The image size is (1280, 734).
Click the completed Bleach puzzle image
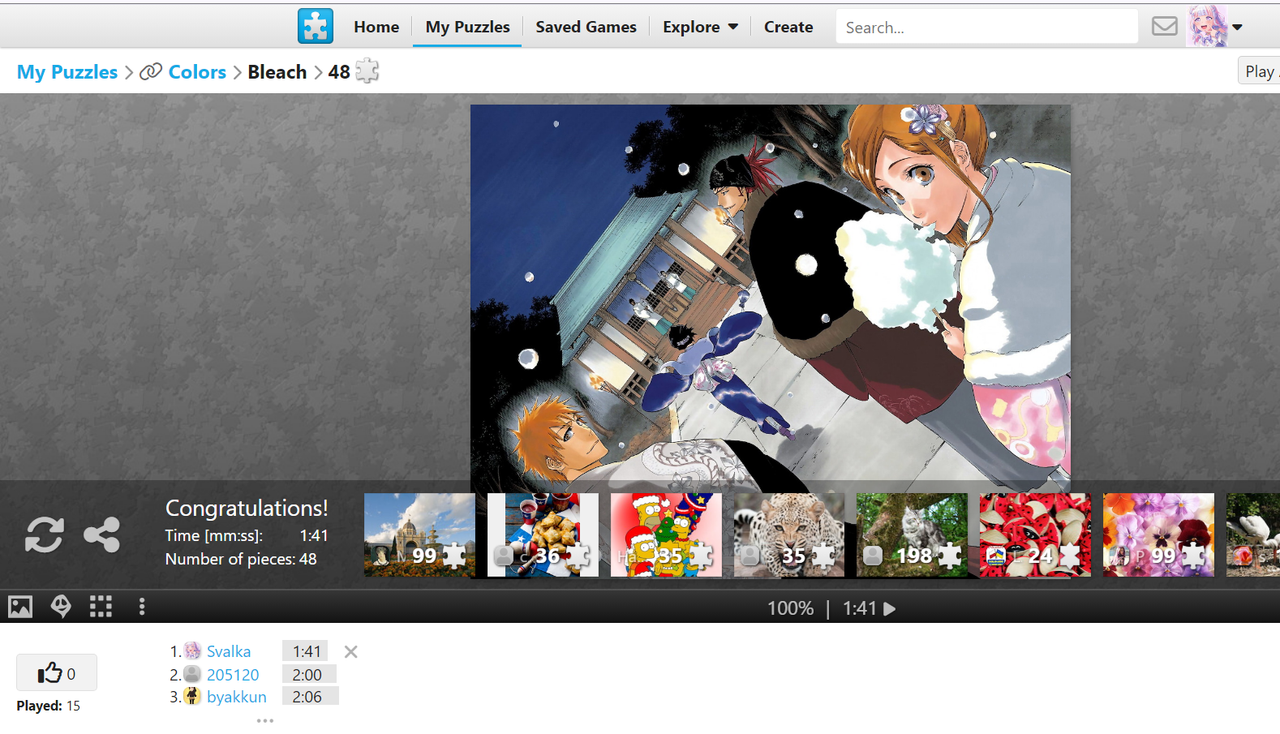(x=770, y=298)
